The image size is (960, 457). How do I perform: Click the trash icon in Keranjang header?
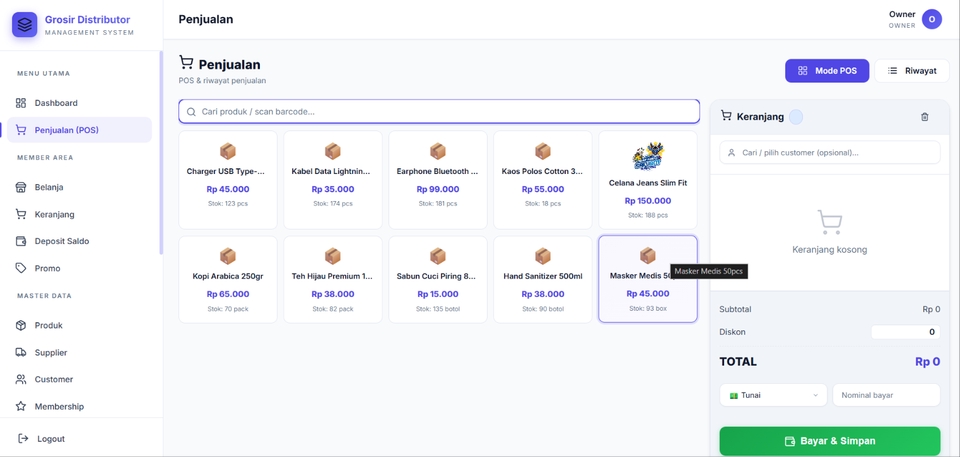coord(924,116)
